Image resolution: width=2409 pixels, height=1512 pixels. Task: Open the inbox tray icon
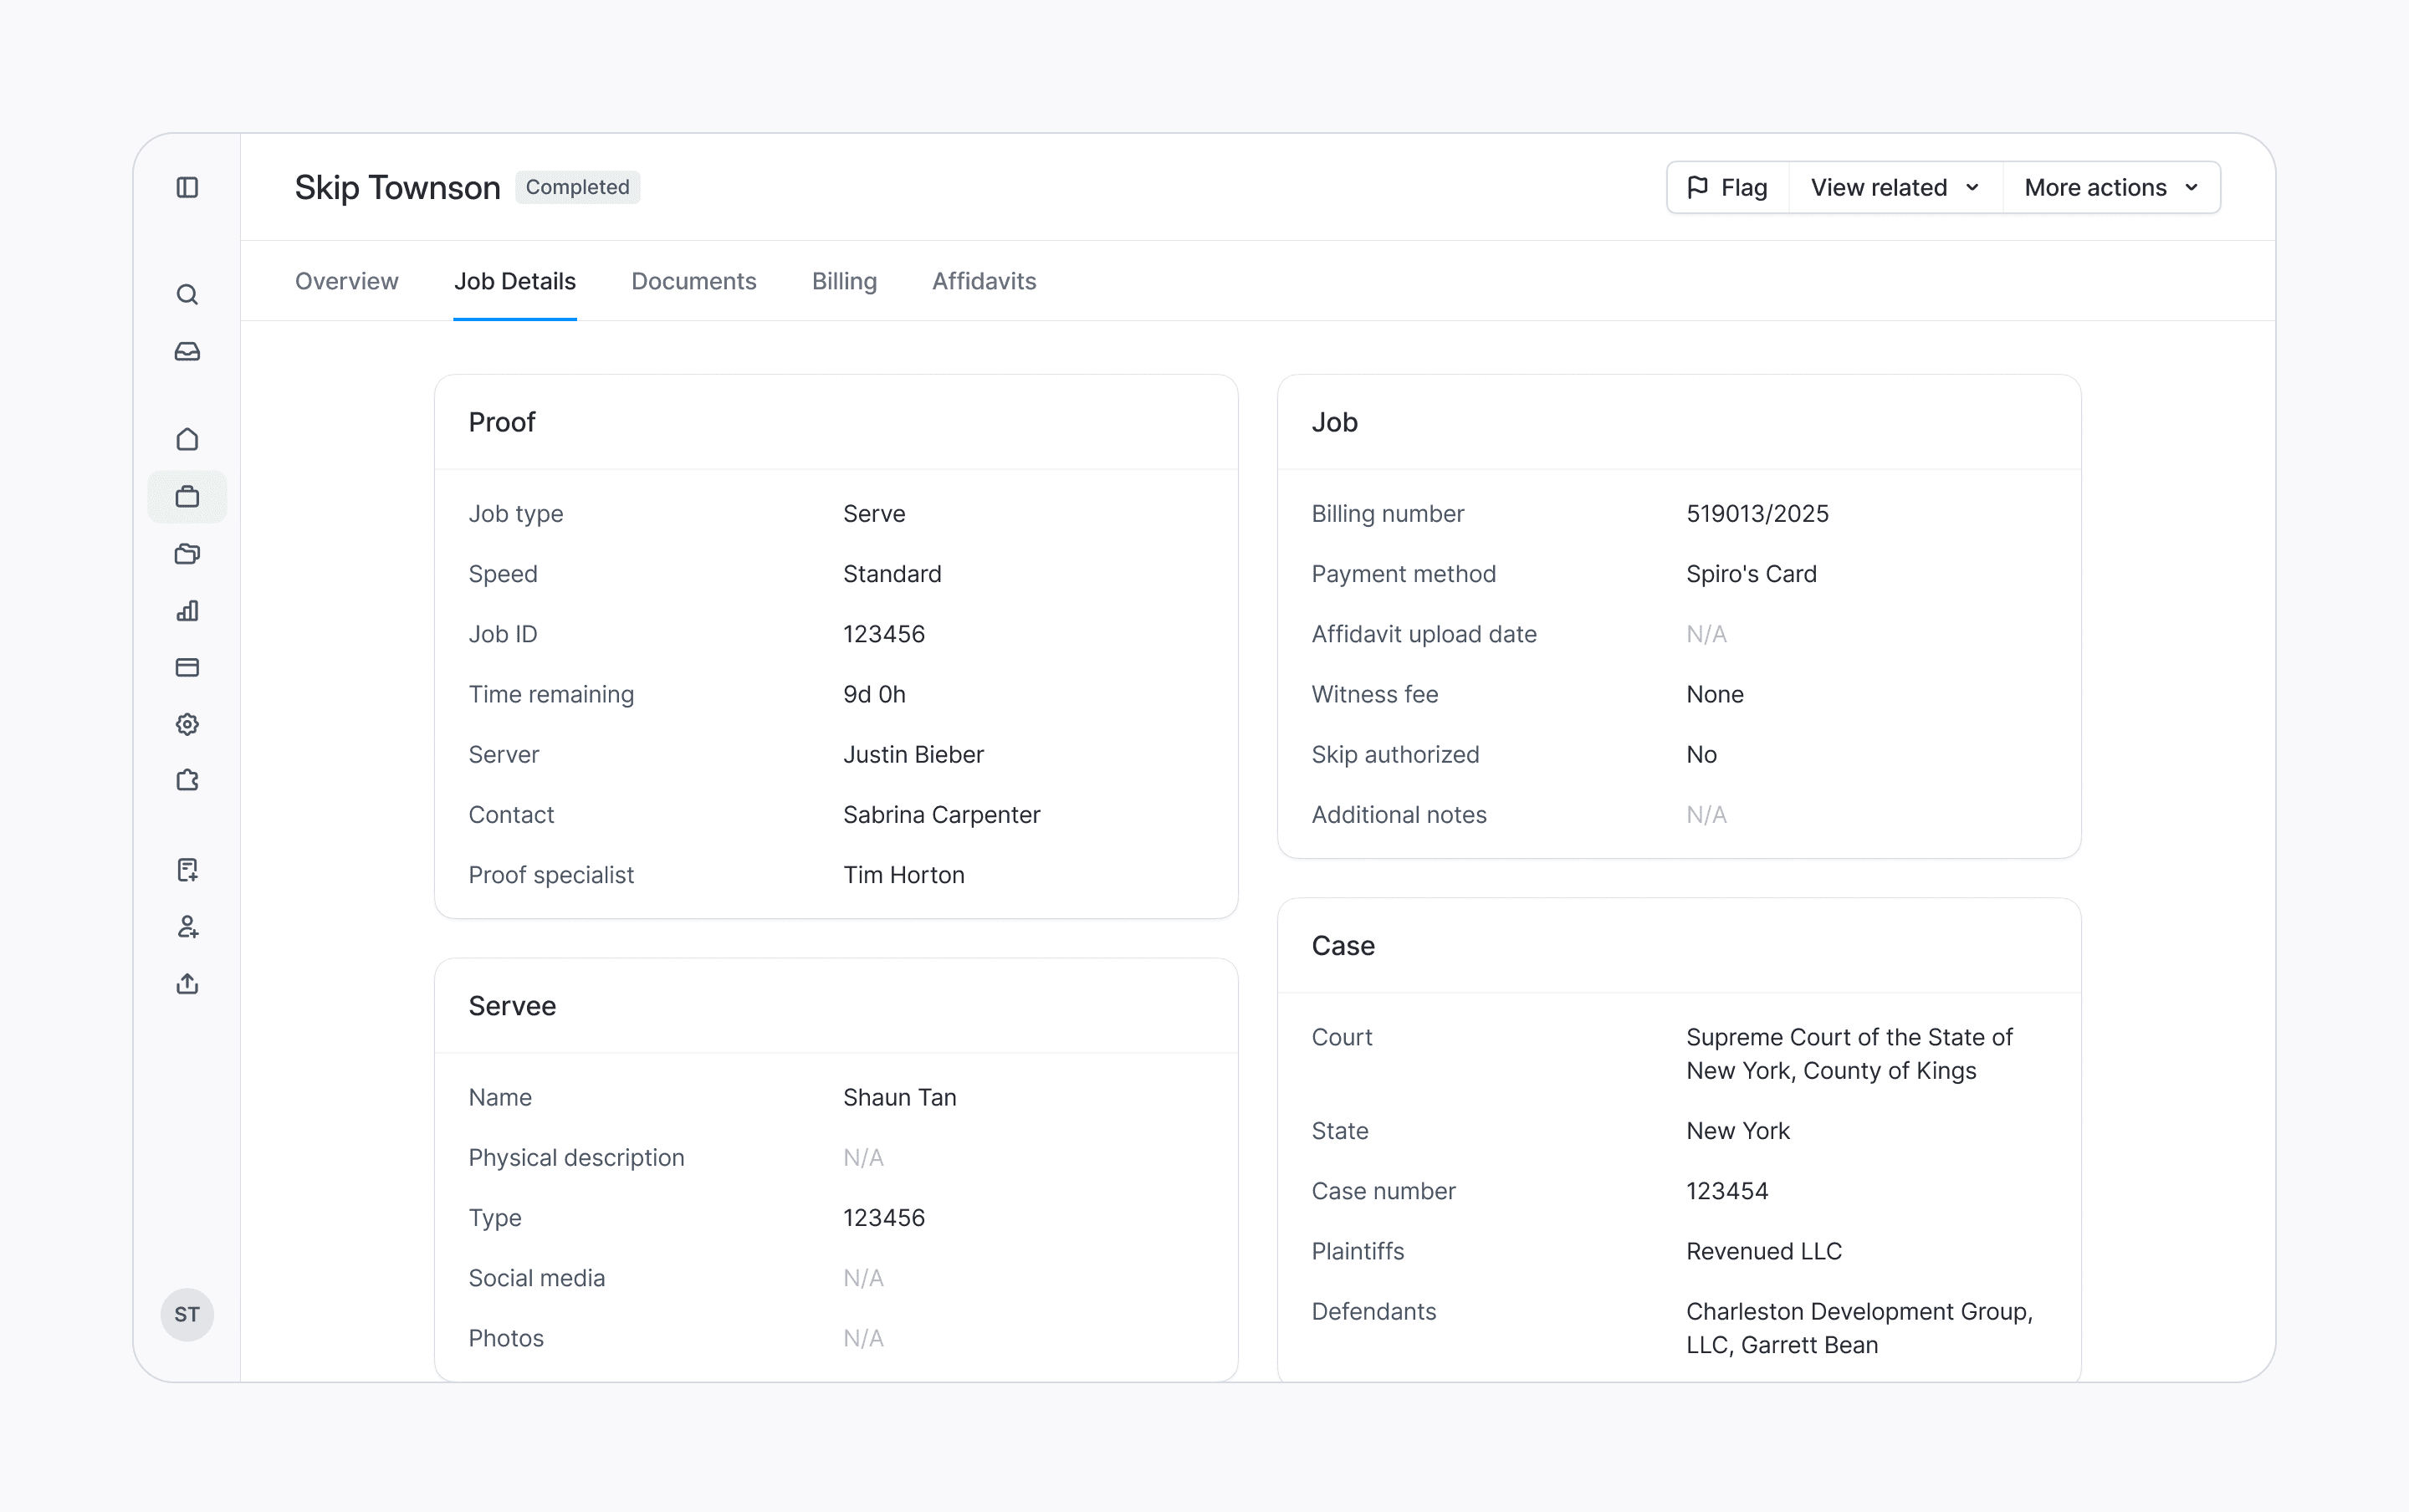point(187,351)
